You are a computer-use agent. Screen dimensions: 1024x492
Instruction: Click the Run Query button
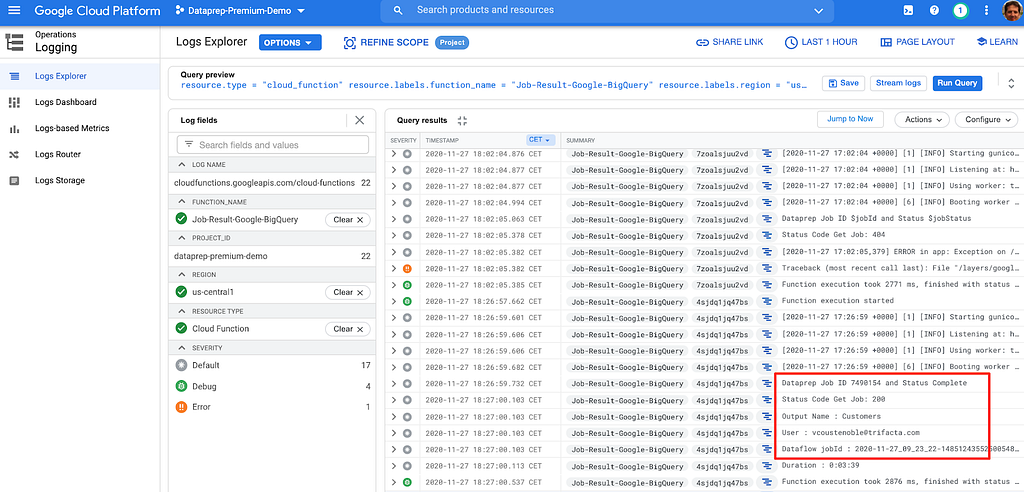[x=957, y=83]
